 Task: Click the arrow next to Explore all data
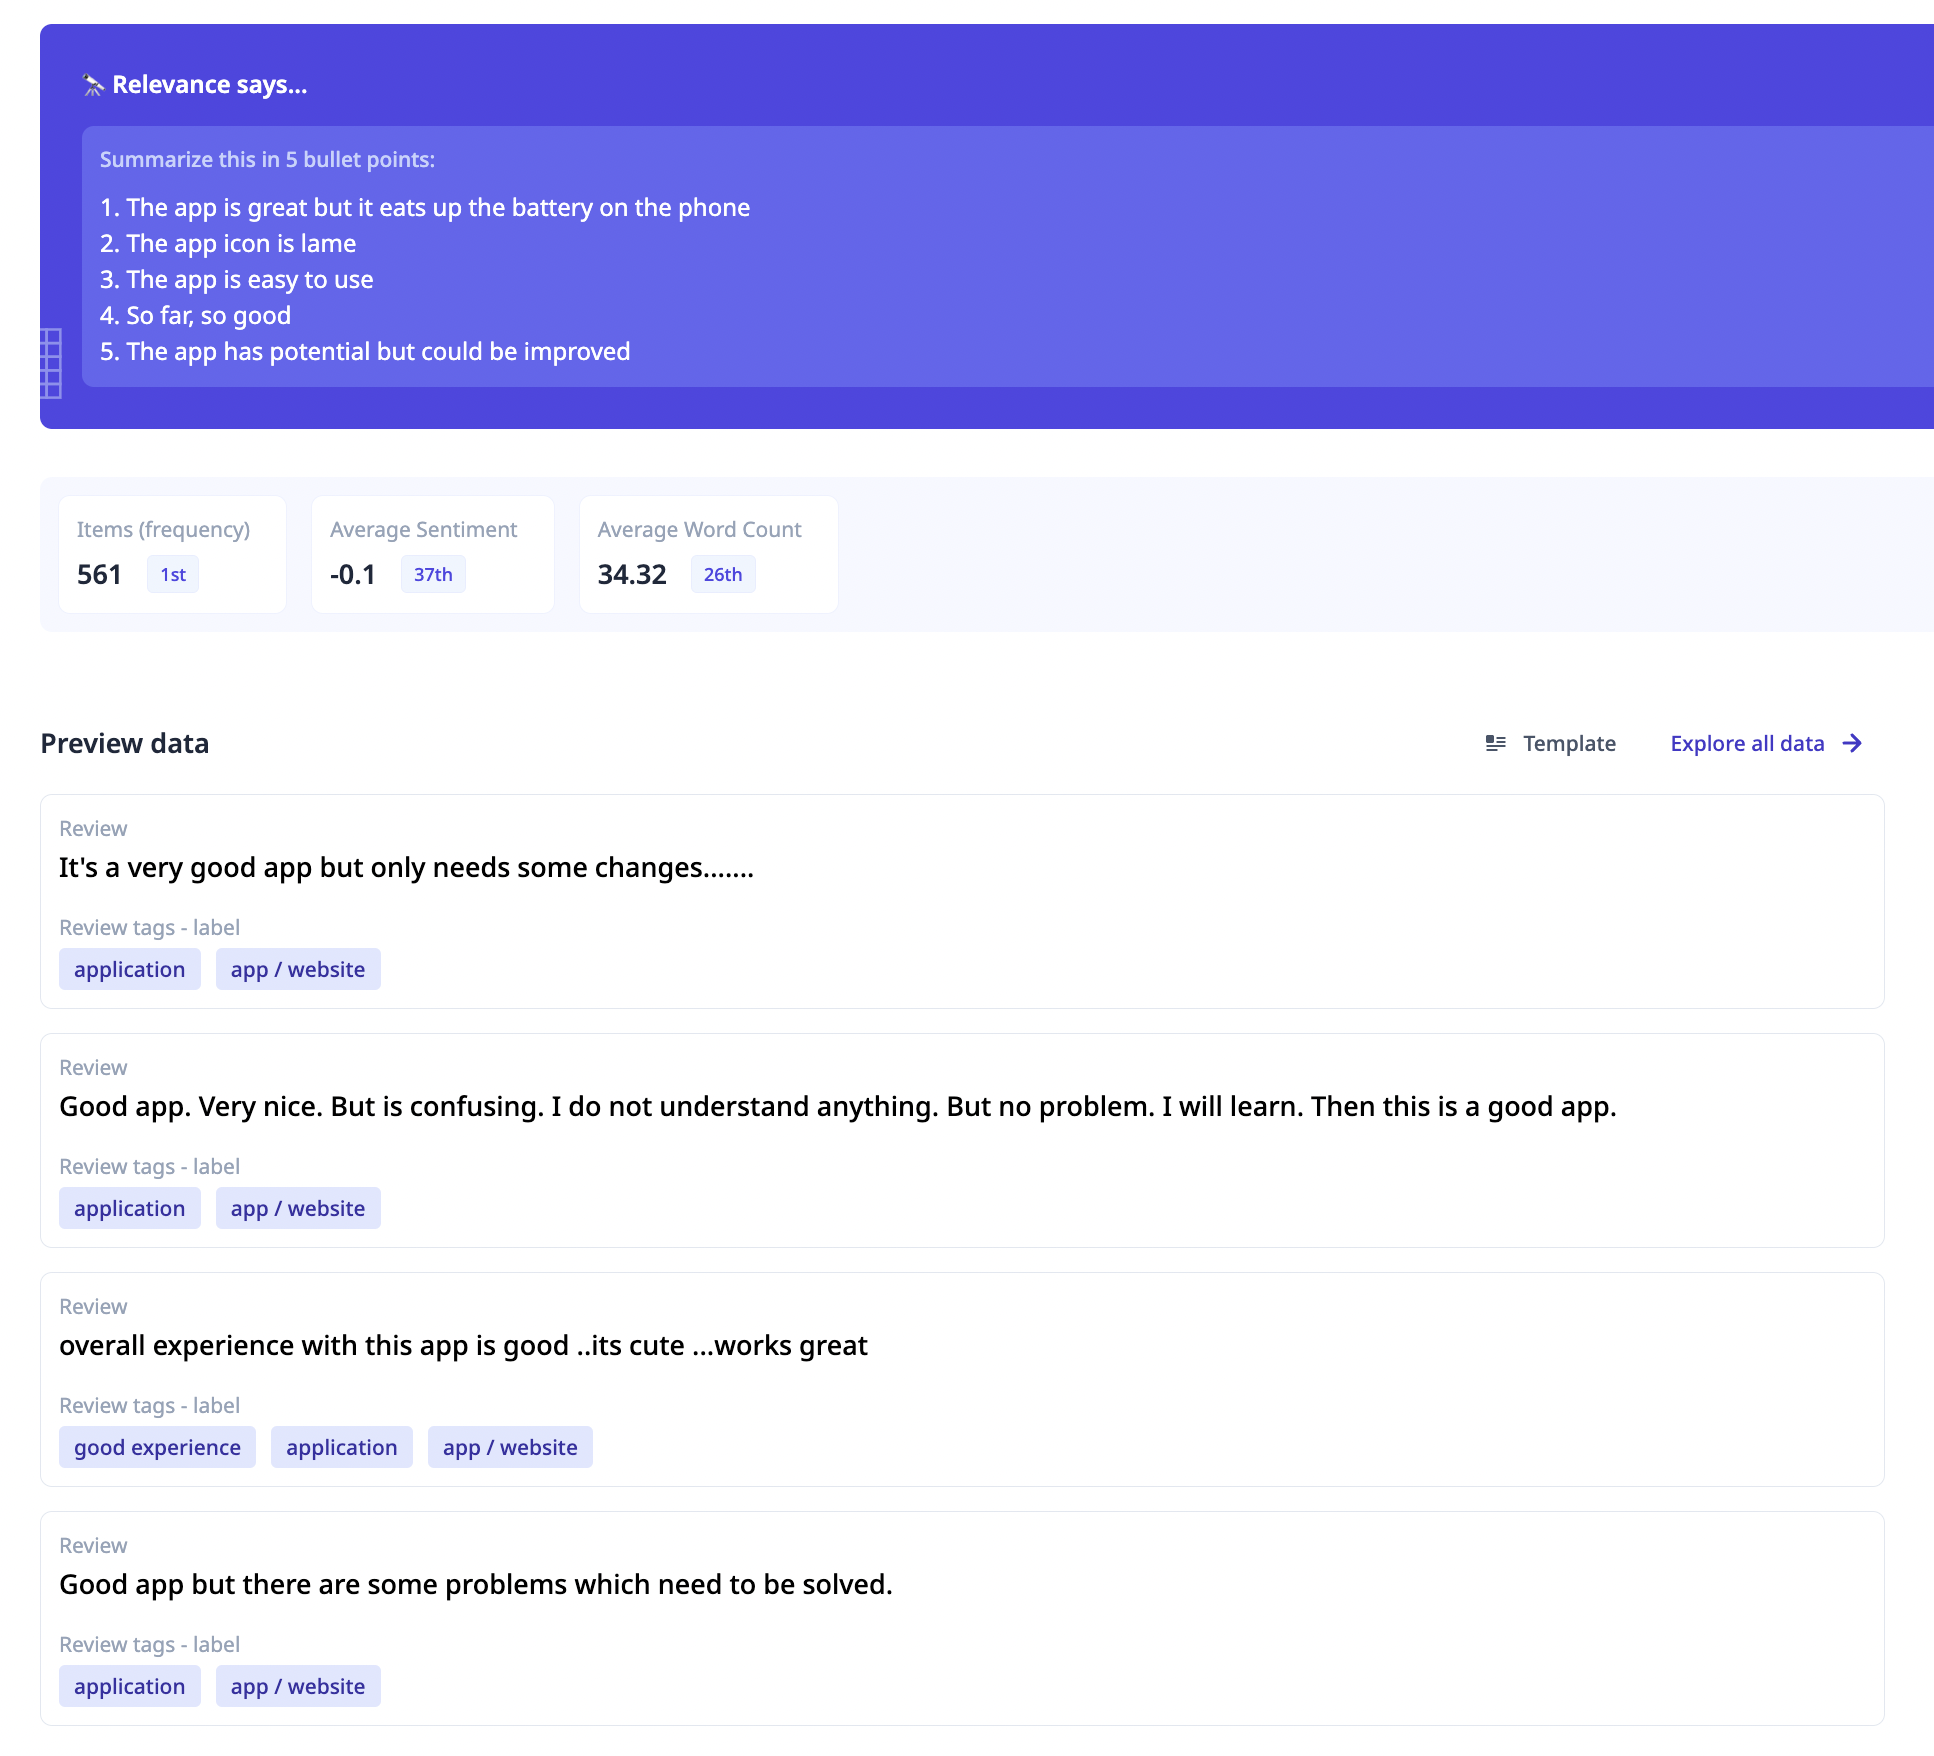tap(1852, 743)
